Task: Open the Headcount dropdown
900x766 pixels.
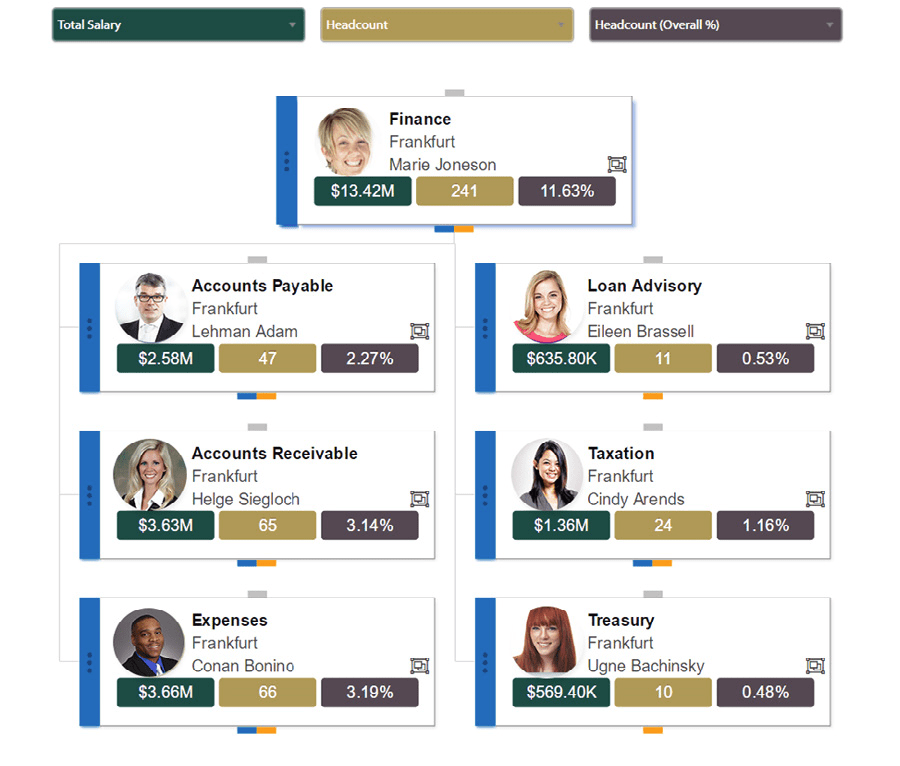Action: click(x=447, y=25)
